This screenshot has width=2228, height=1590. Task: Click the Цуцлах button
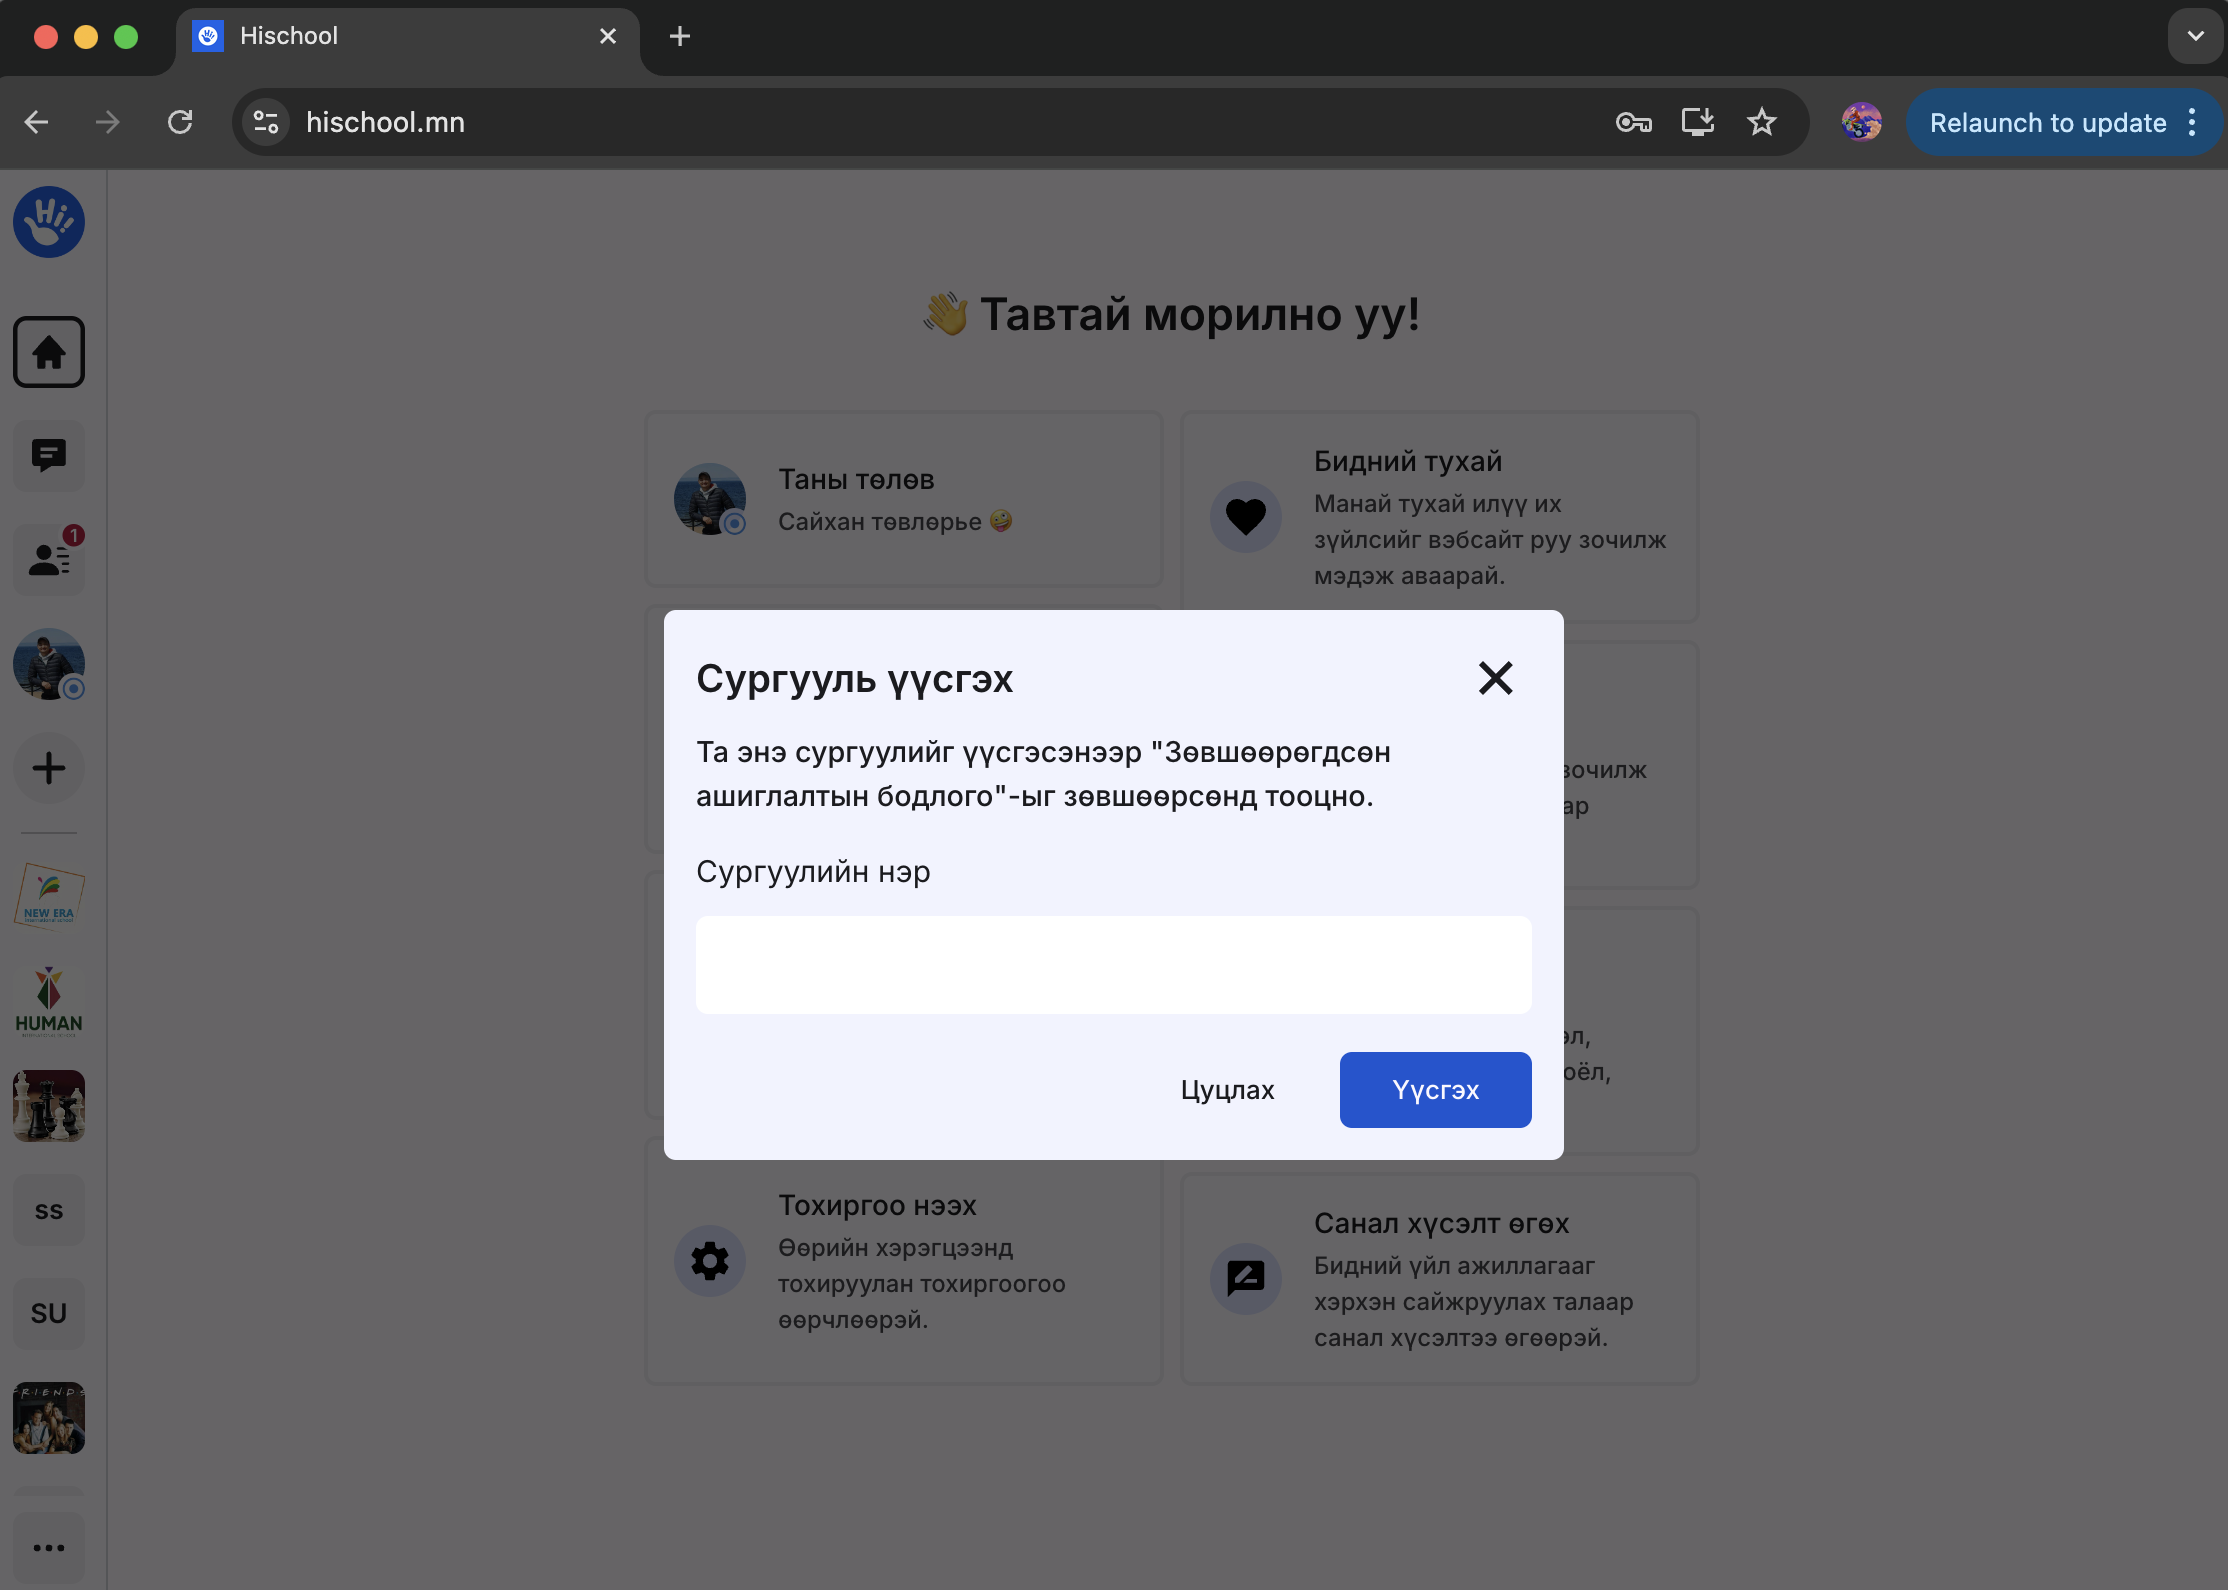[x=1227, y=1090]
